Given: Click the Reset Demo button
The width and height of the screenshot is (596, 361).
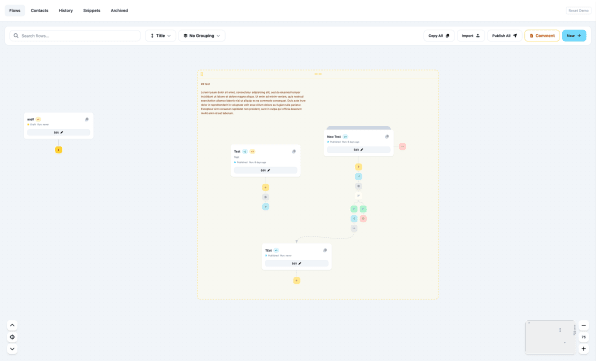Looking at the screenshot, I should click(579, 11).
